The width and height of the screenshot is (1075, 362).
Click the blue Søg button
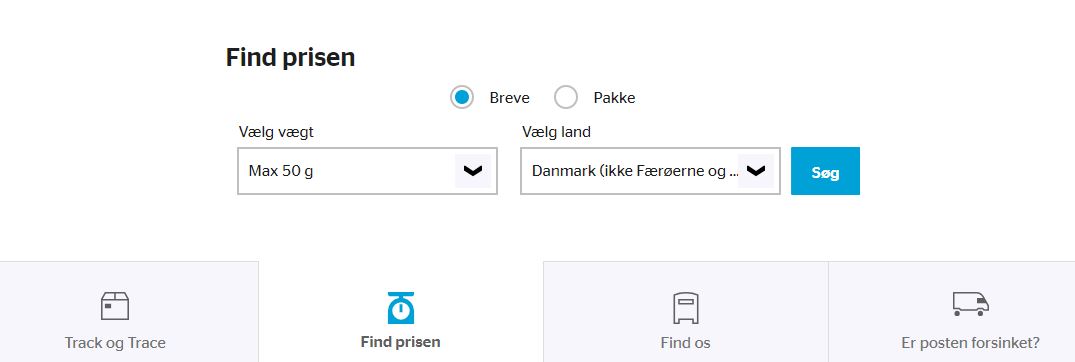(x=825, y=171)
